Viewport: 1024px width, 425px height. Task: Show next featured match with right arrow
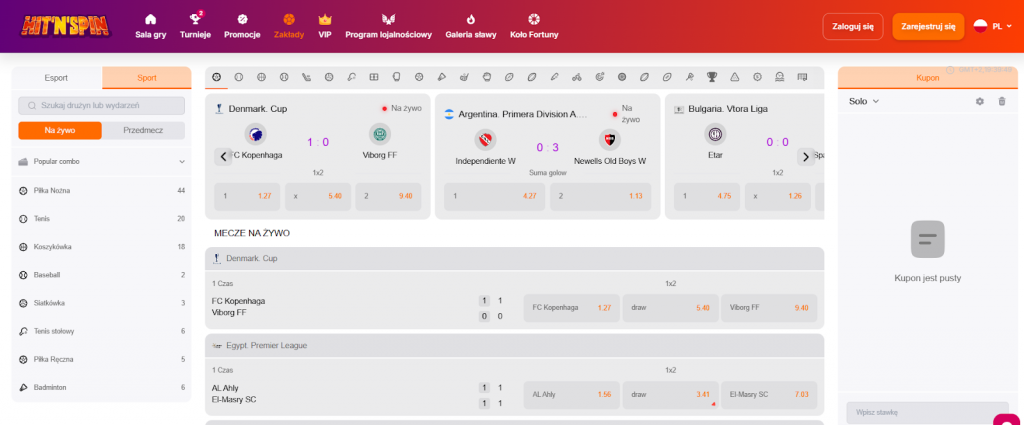click(x=806, y=157)
